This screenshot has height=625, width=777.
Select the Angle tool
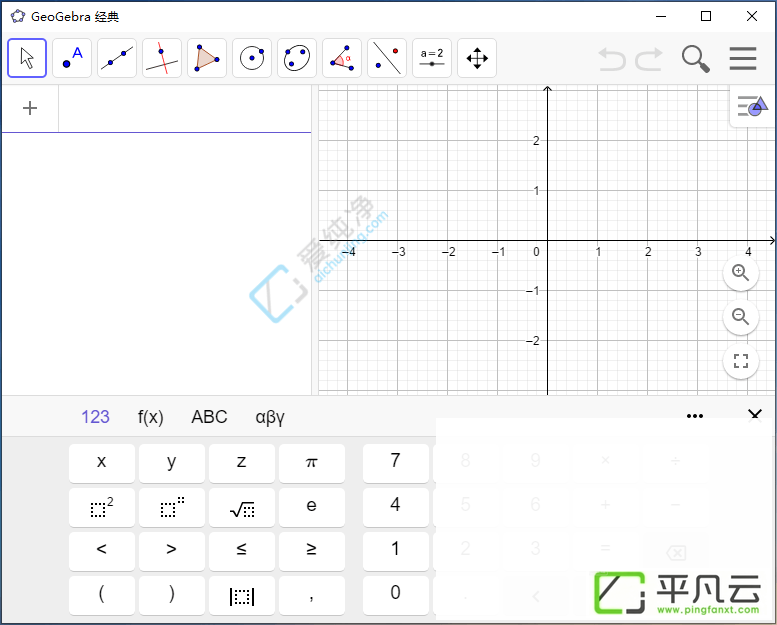coord(342,58)
